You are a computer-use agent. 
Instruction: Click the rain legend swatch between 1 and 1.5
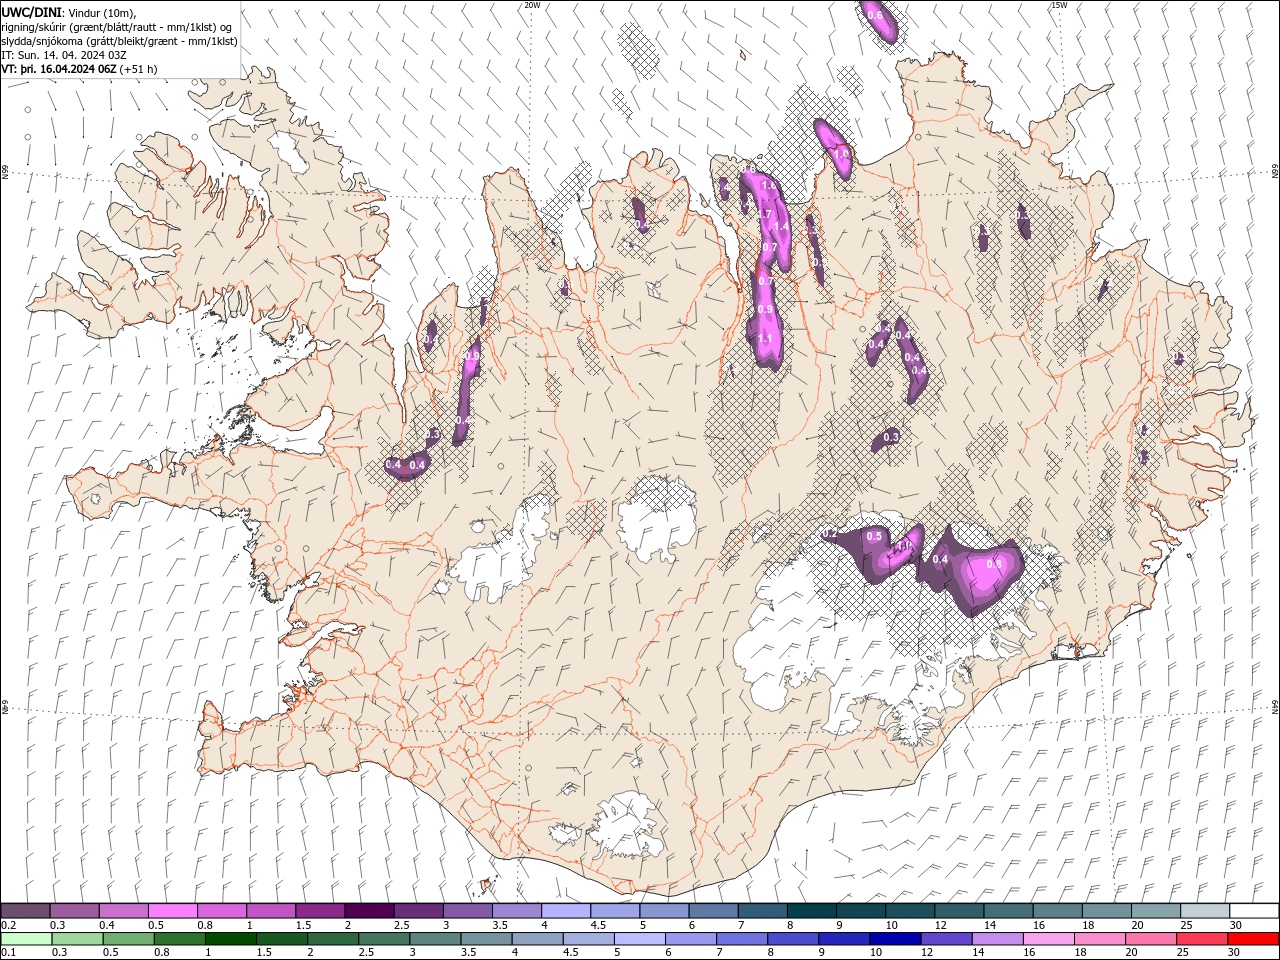(x=231, y=939)
